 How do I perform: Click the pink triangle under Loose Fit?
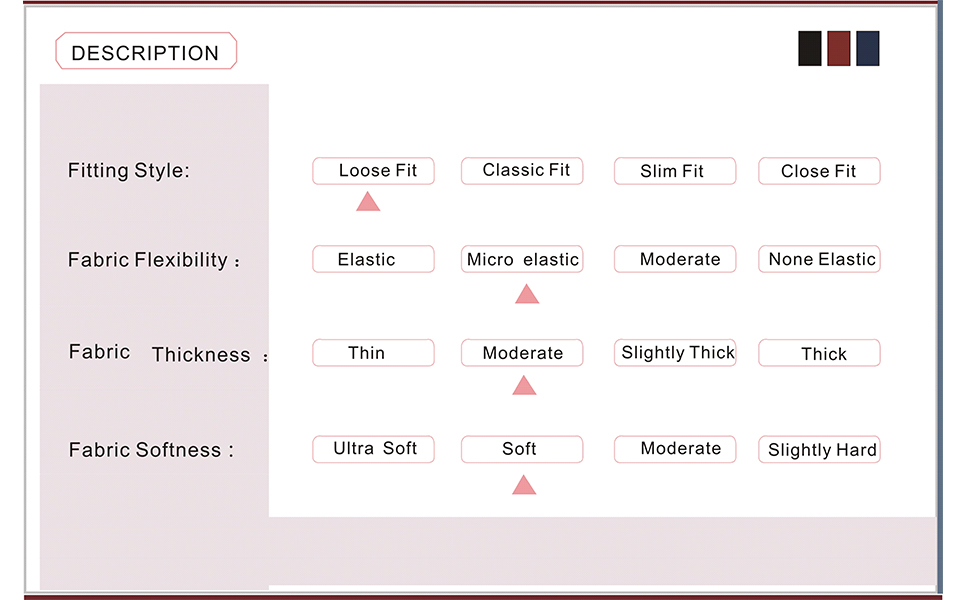click(x=368, y=202)
